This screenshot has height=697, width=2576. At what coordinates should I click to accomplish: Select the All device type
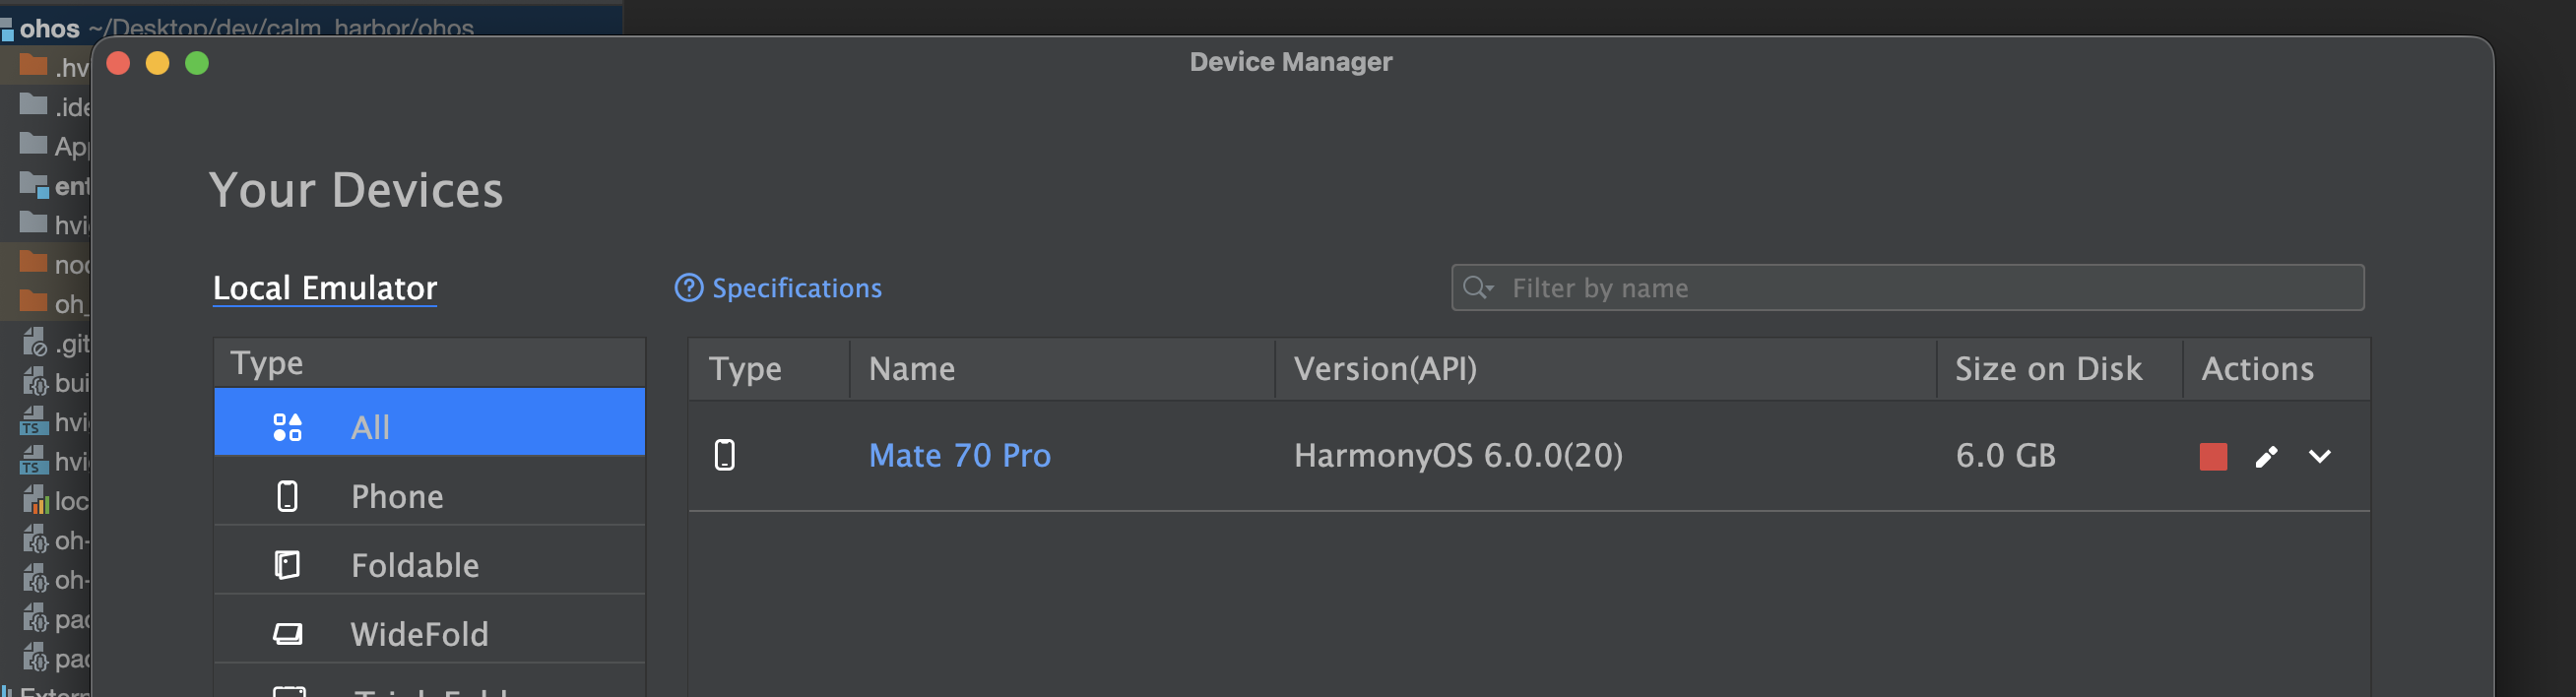pos(430,427)
